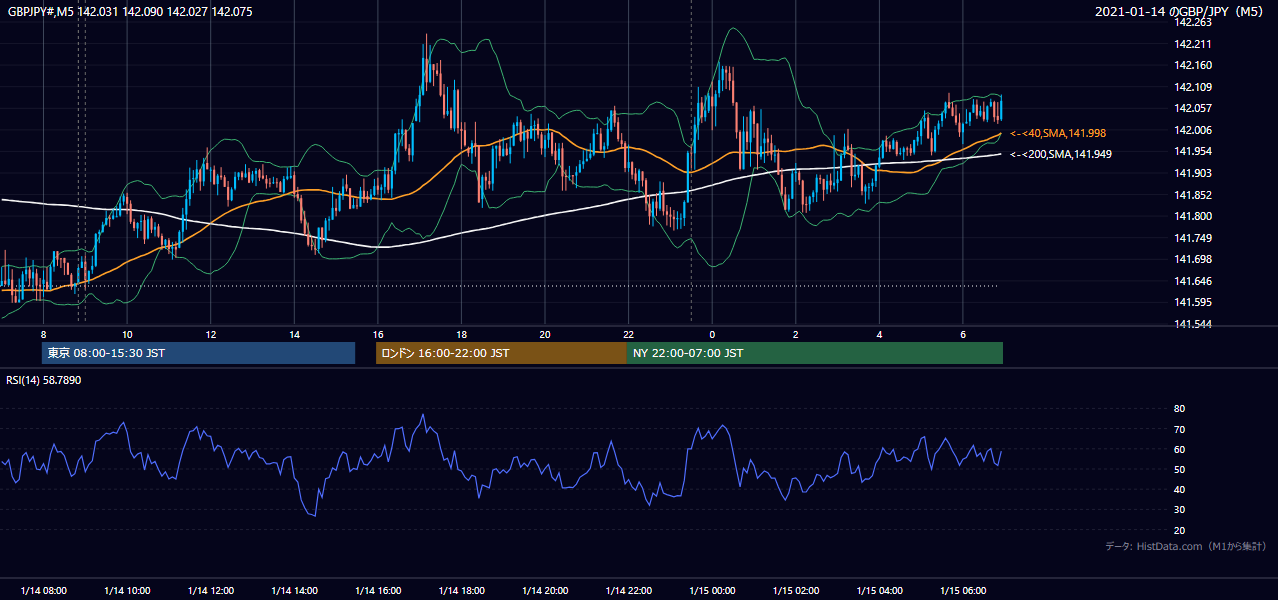Image resolution: width=1278 pixels, height=600 pixels.
Task: Click price axis value 141.749
Action: tap(1194, 238)
